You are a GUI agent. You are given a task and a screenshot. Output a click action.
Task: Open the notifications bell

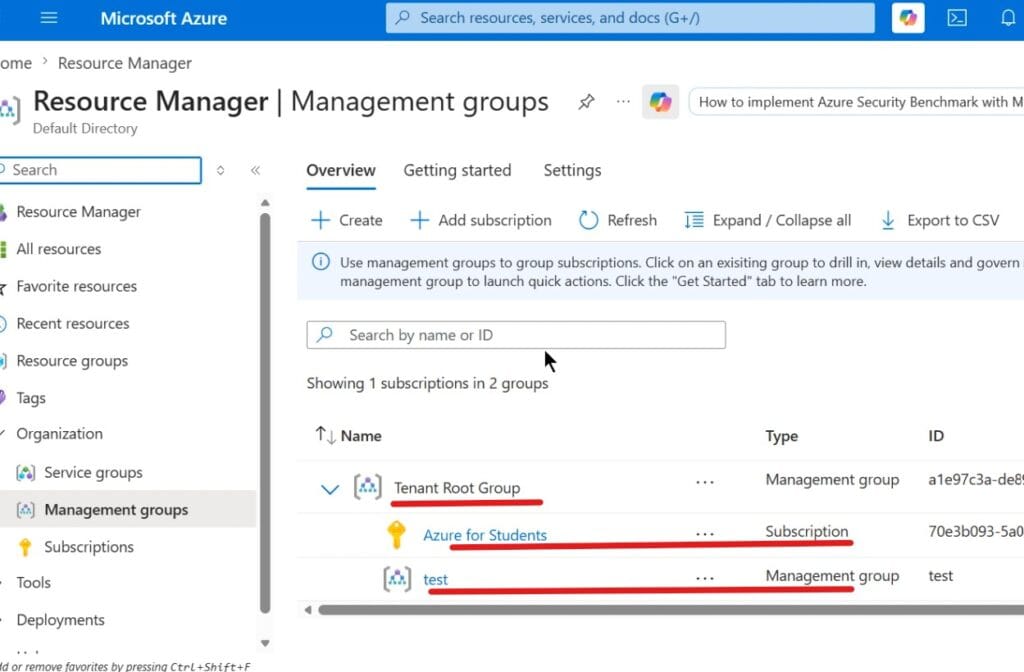pyautogui.click(x=1008, y=18)
